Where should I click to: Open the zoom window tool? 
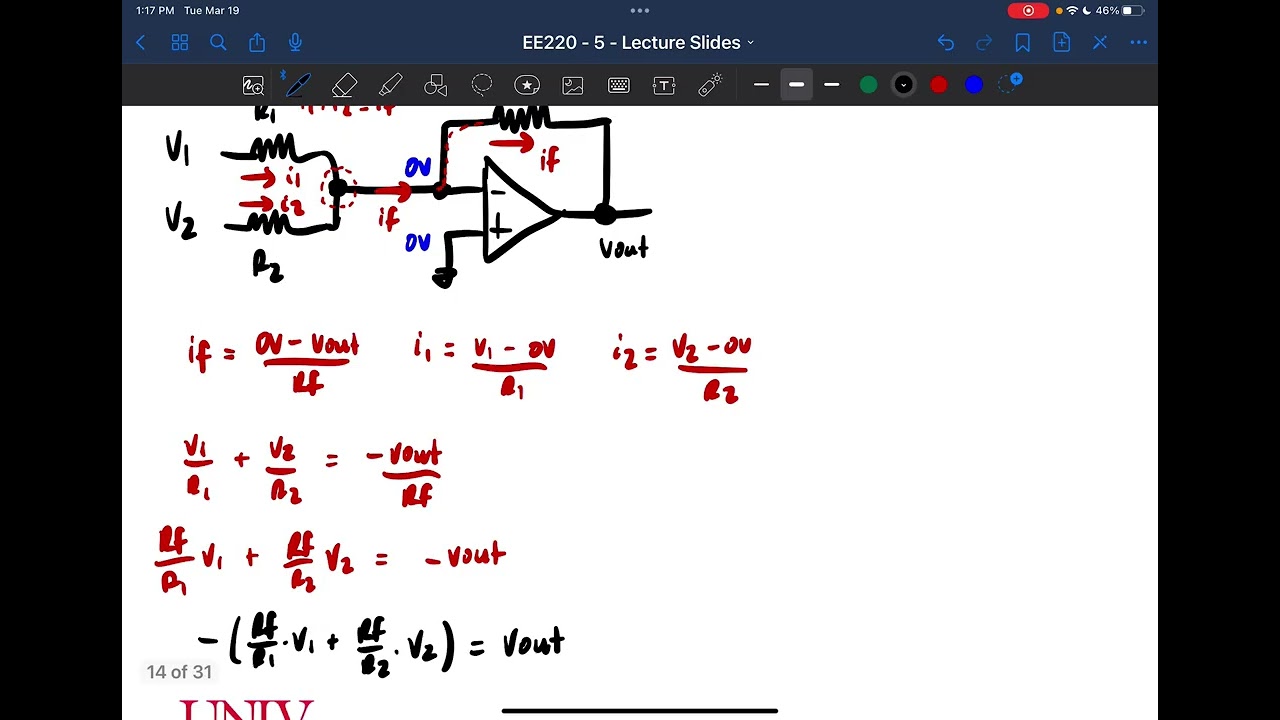(253, 85)
